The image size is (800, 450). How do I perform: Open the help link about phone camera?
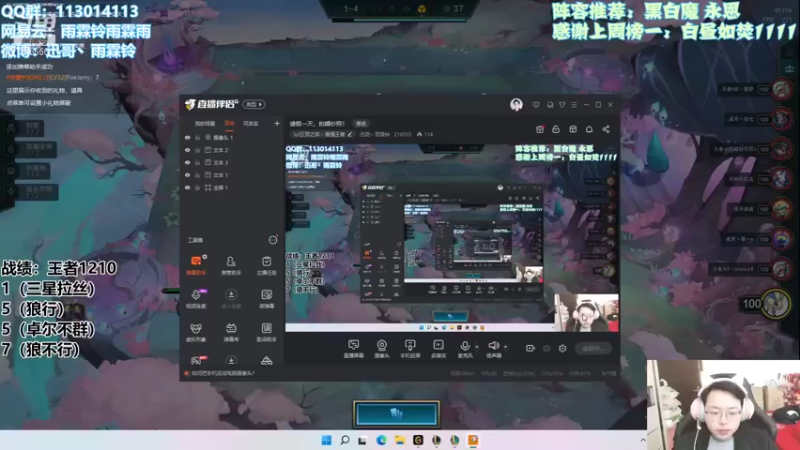tap(222, 373)
